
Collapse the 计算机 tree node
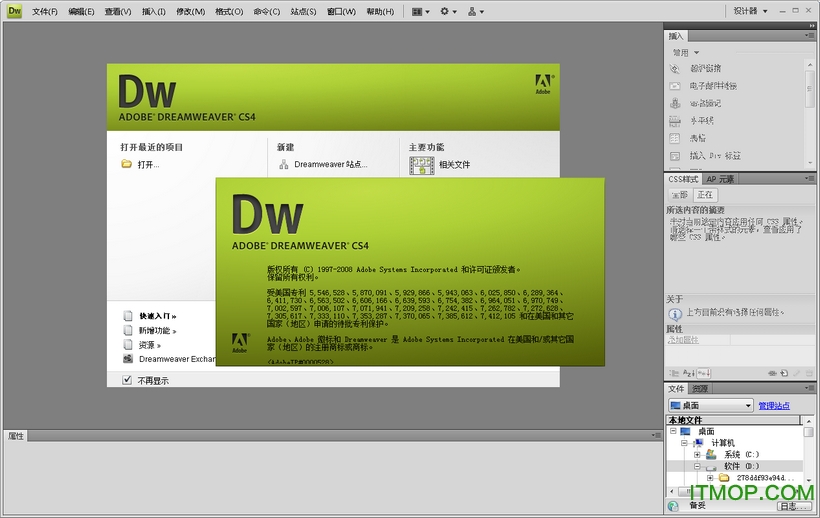(x=684, y=443)
